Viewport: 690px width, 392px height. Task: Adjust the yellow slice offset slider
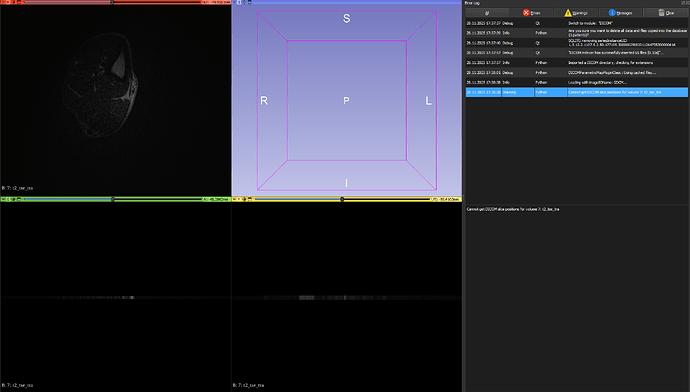pyautogui.click(x=342, y=199)
